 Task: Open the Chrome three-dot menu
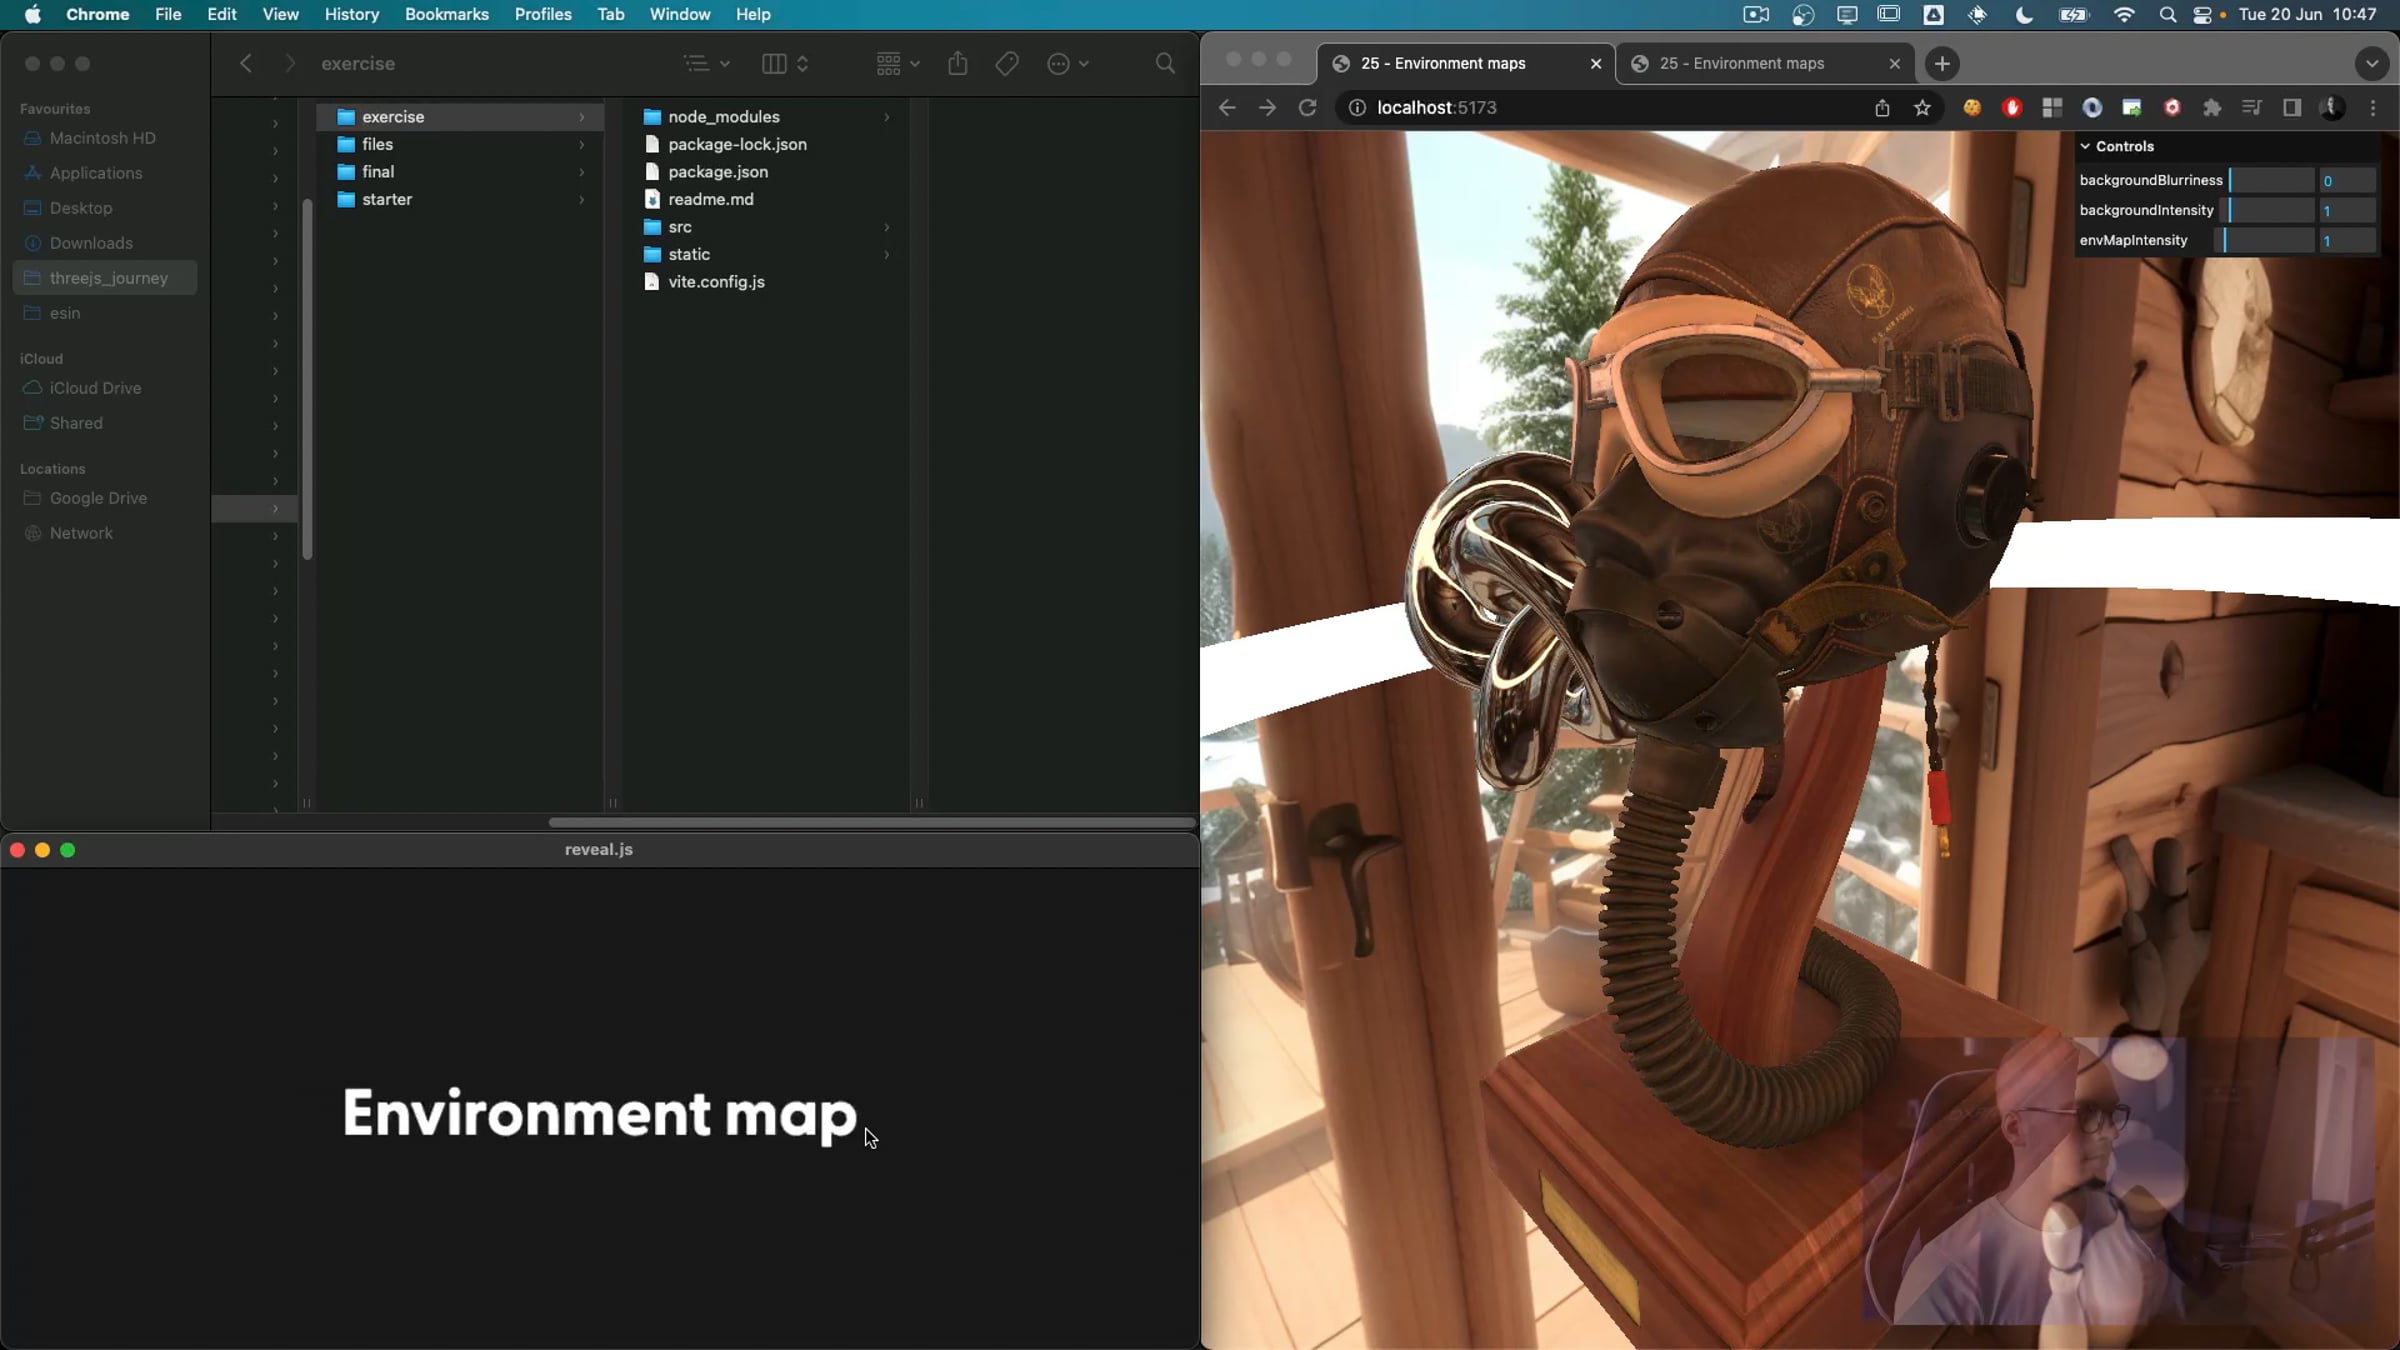tap(2373, 108)
